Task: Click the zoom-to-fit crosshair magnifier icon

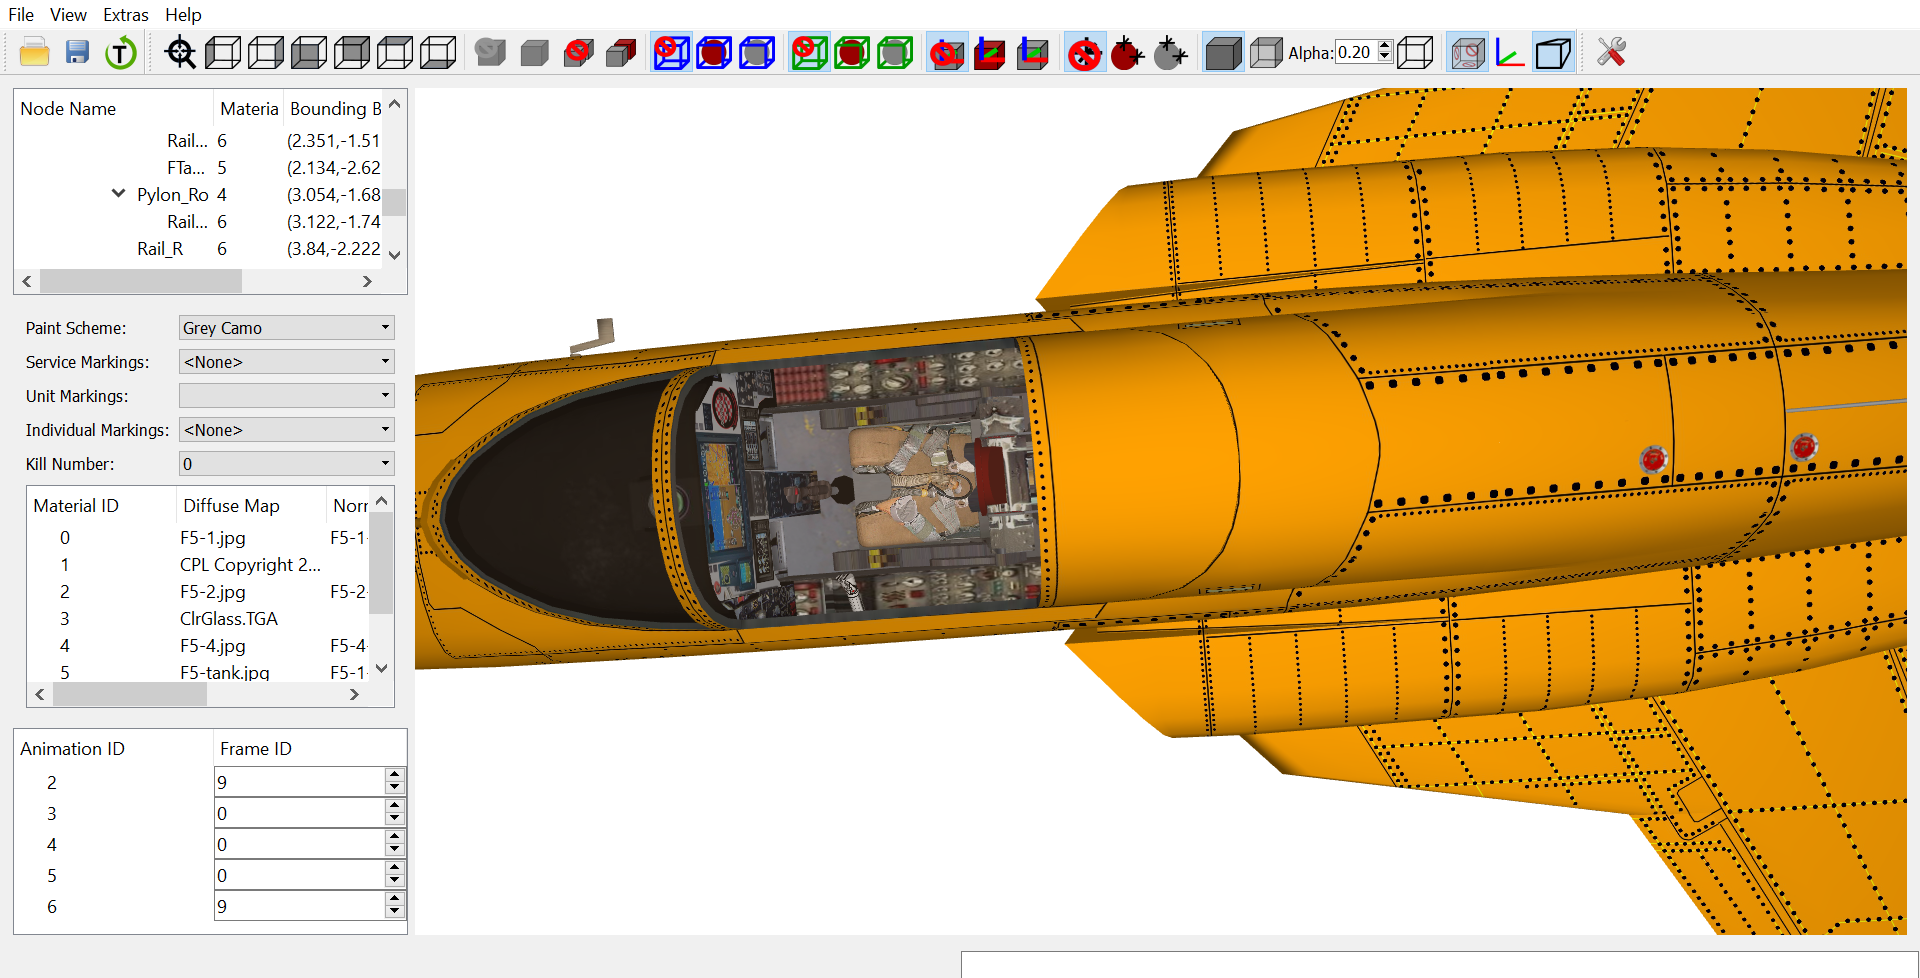Action: 181,52
